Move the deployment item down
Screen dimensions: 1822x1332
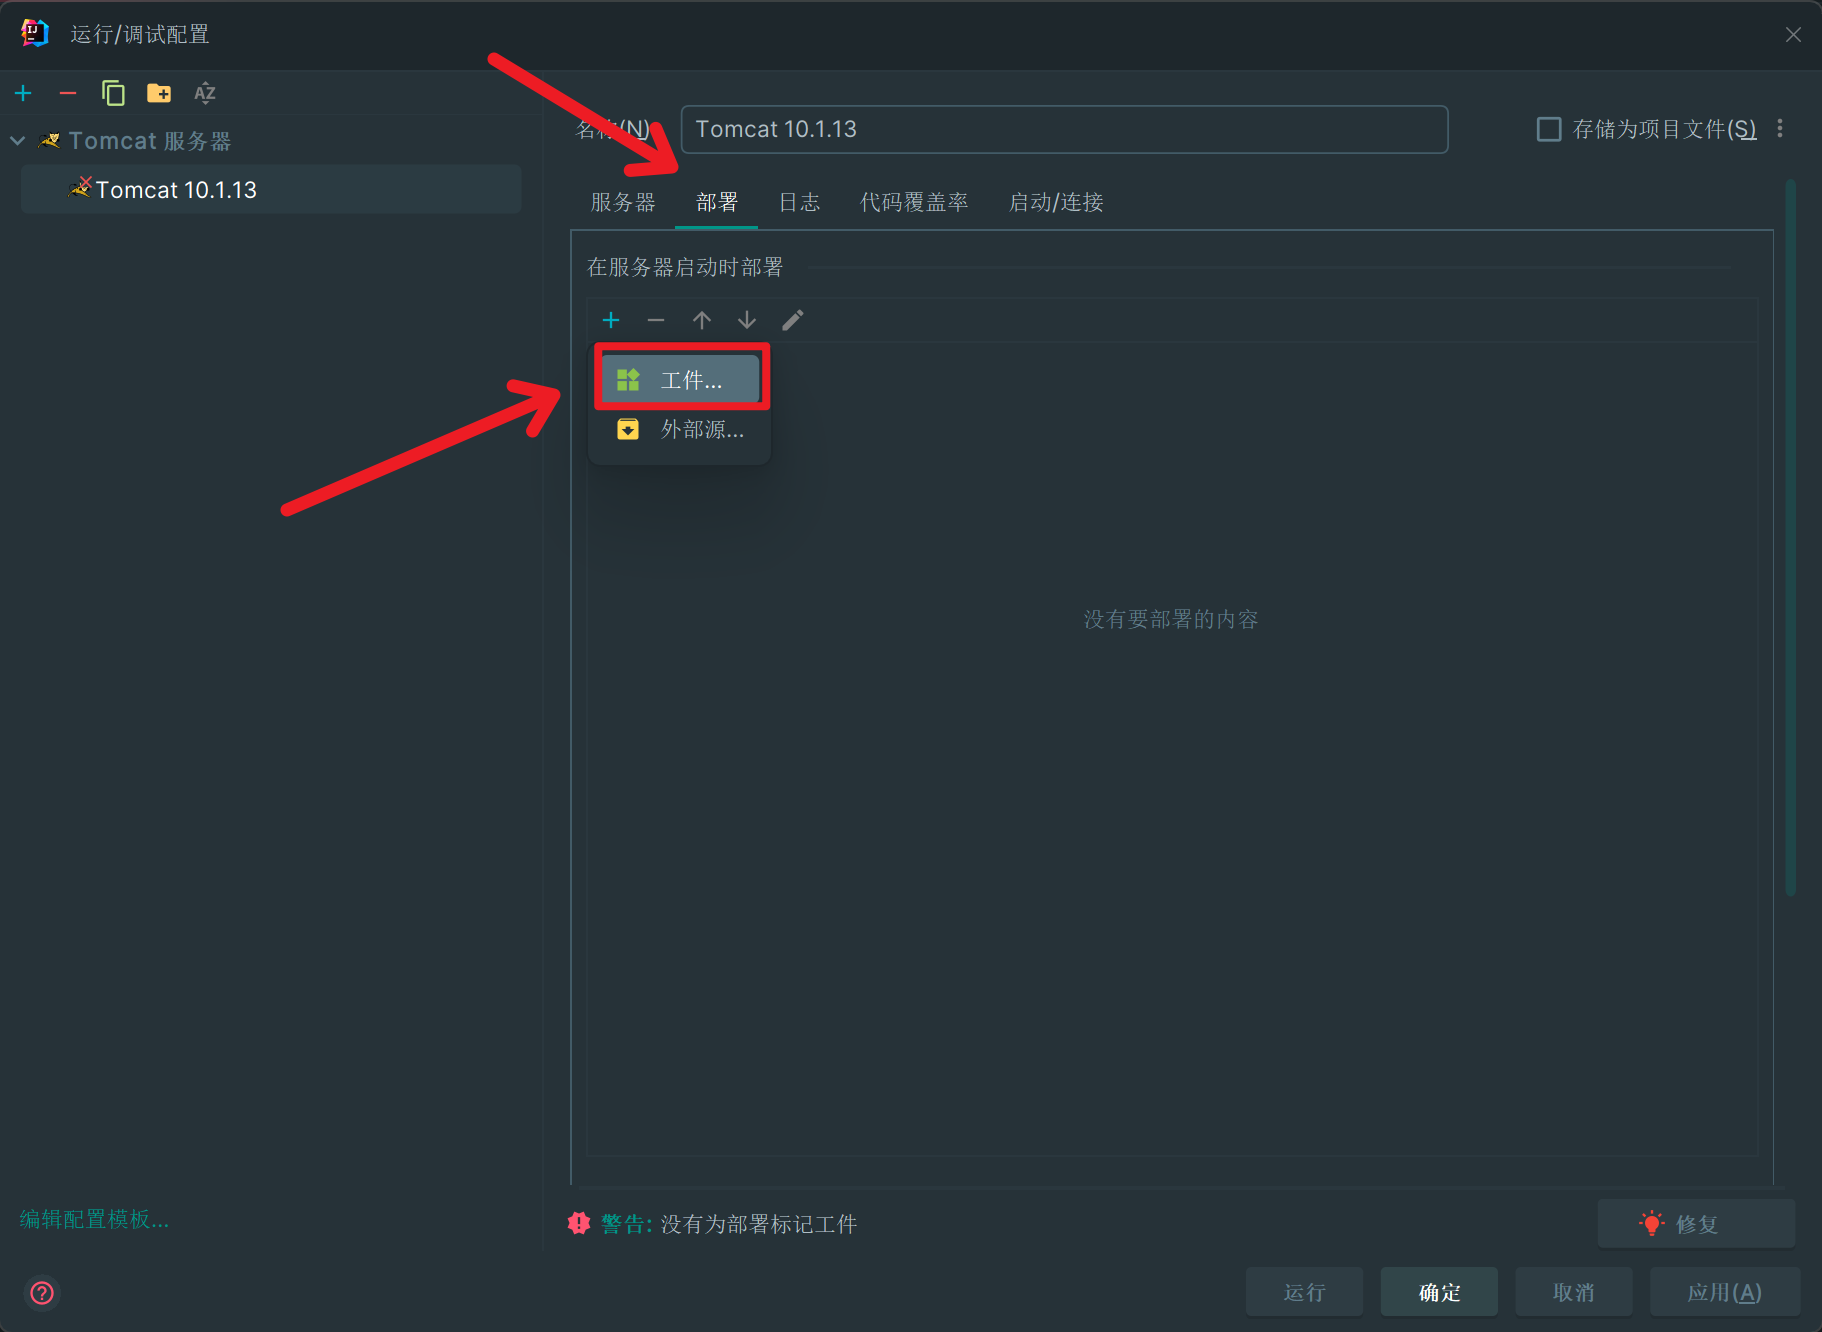[x=747, y=320]
